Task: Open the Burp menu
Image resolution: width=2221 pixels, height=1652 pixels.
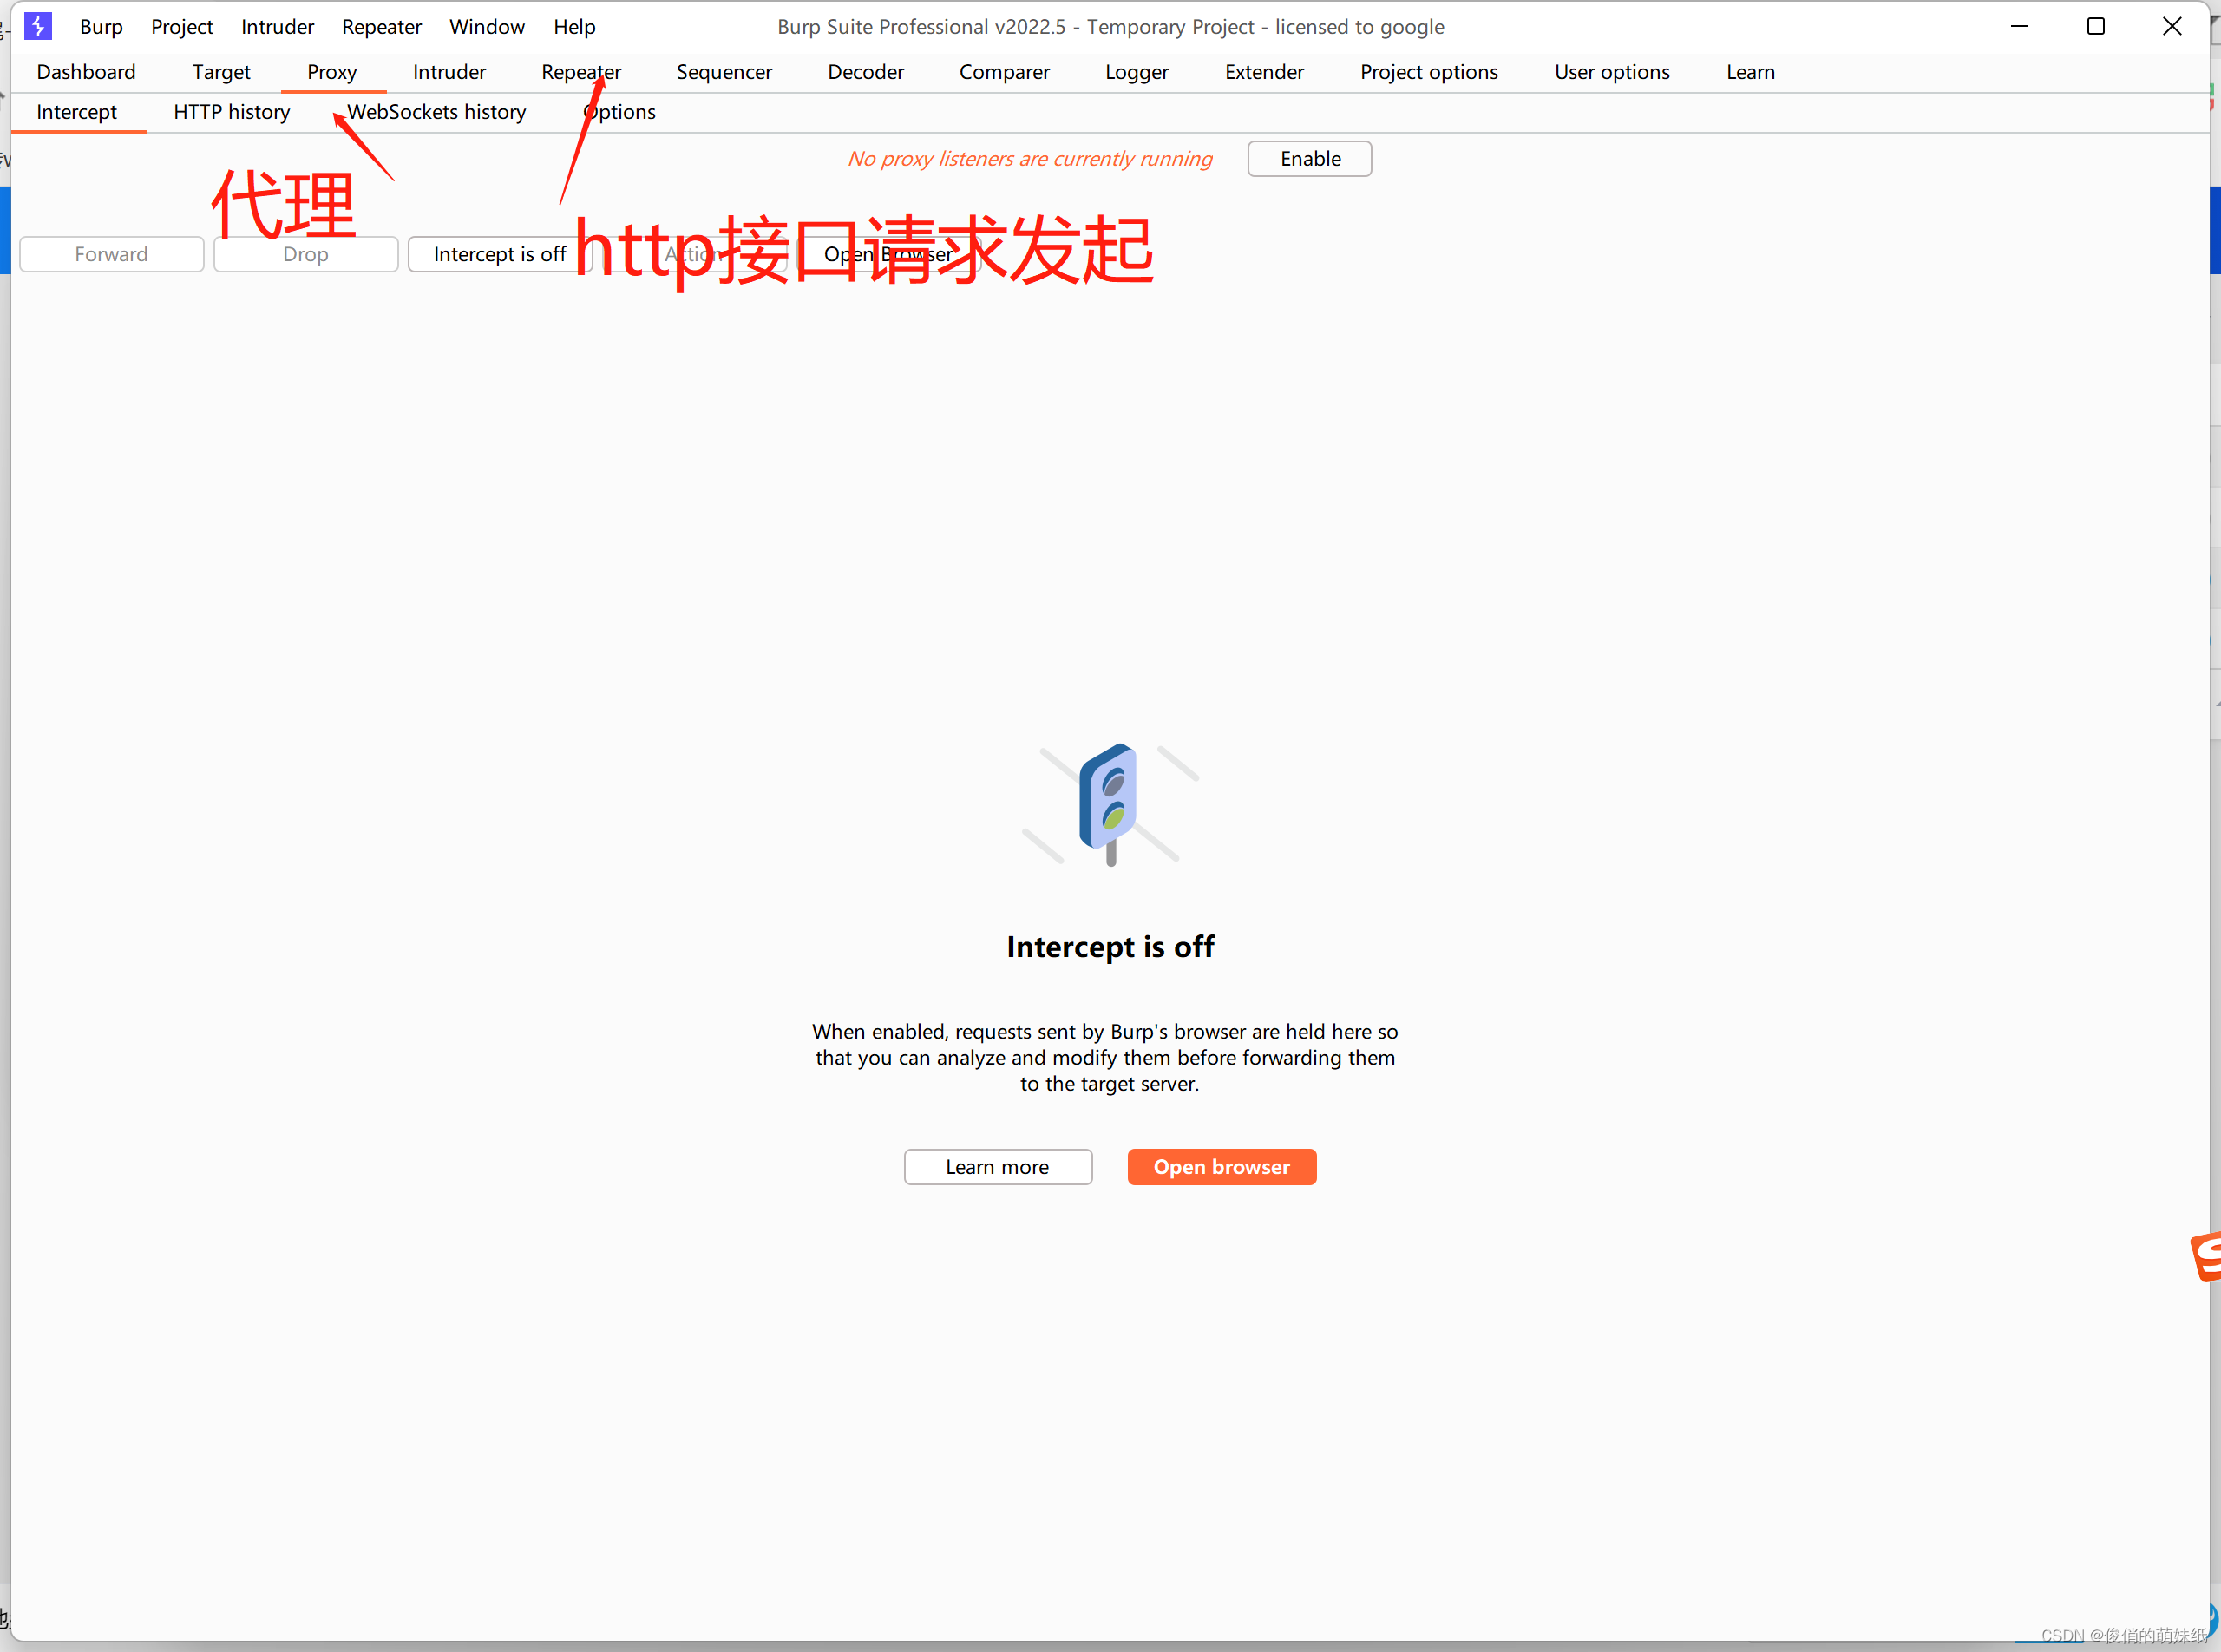Action: coord(101,27)
